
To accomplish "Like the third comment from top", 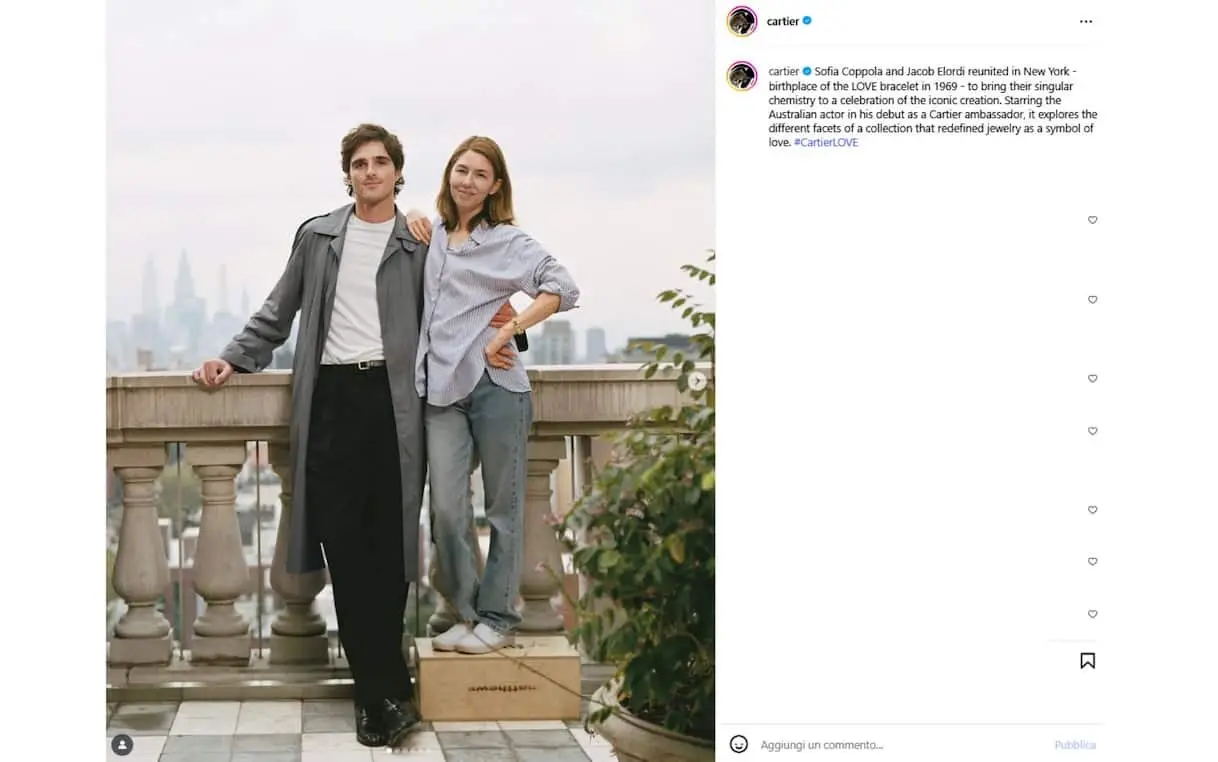I will pos(1092,379).
